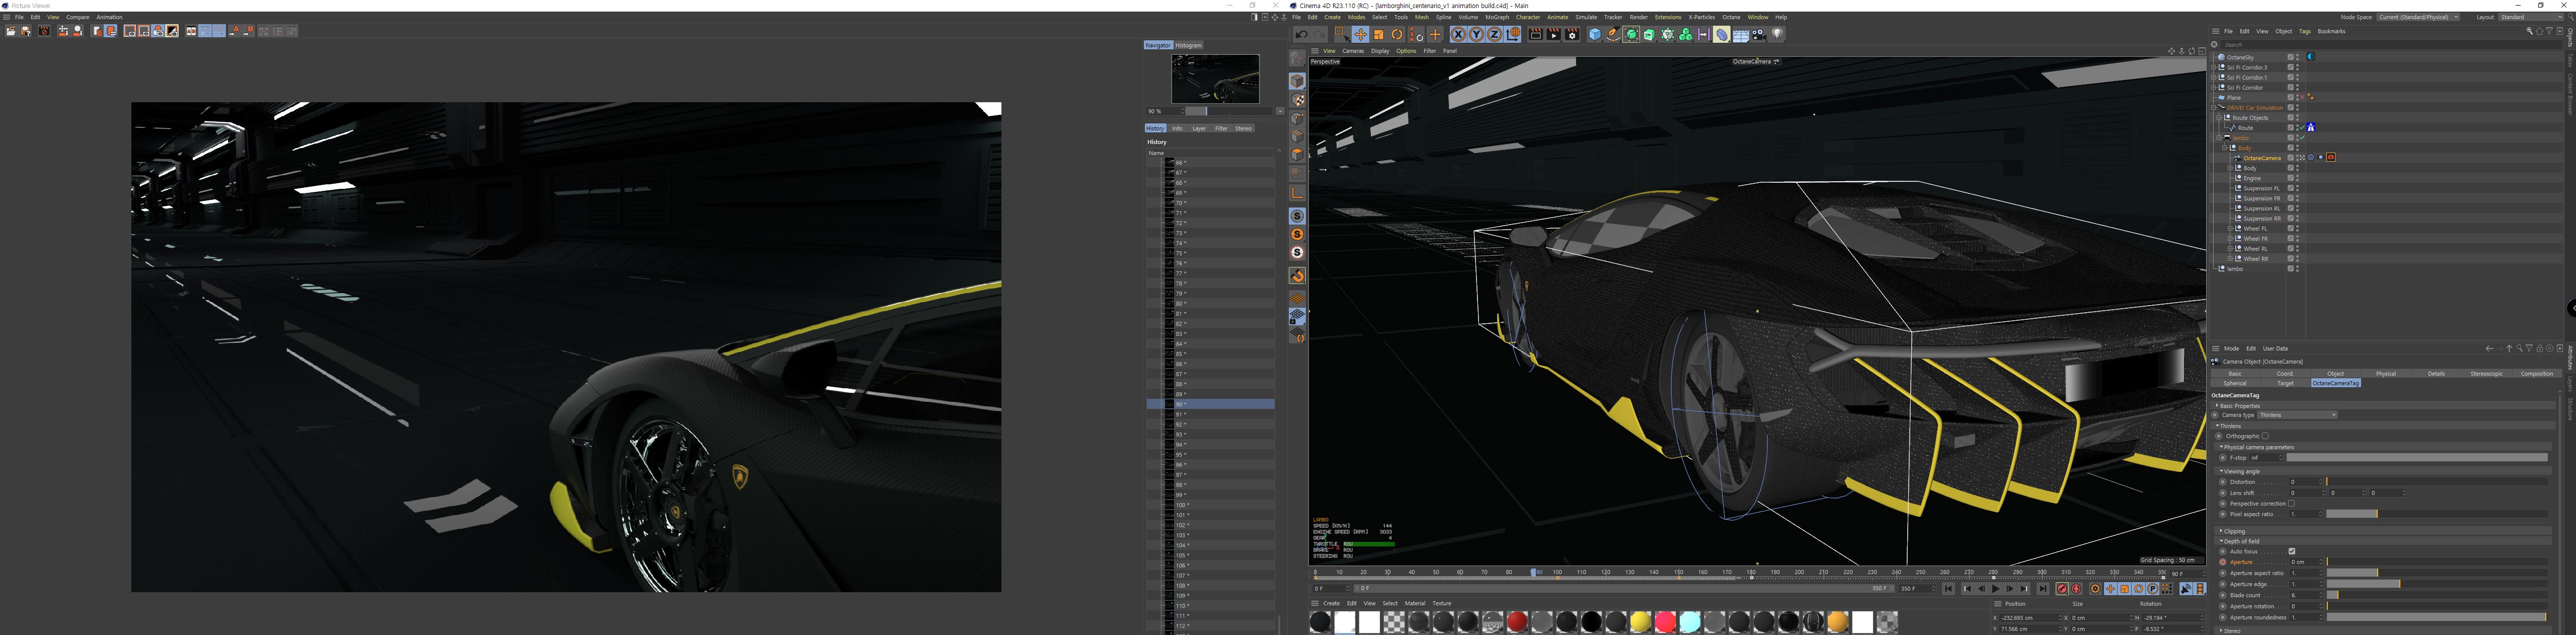Screen dimensions: 2576x635
Task: Click the Record active objects button
Action: pyautogui.click(x=2062, y=588)
